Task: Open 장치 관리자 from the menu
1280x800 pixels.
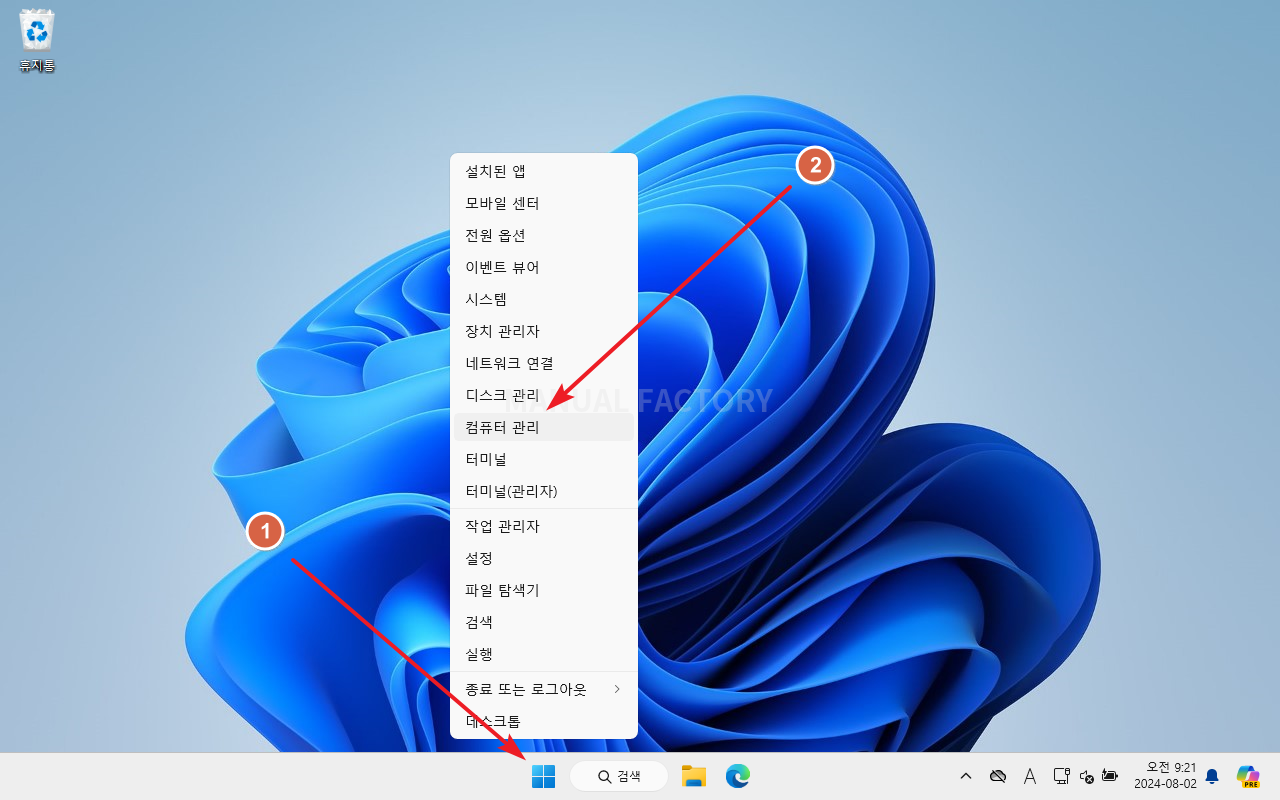Action: point(544,332)
